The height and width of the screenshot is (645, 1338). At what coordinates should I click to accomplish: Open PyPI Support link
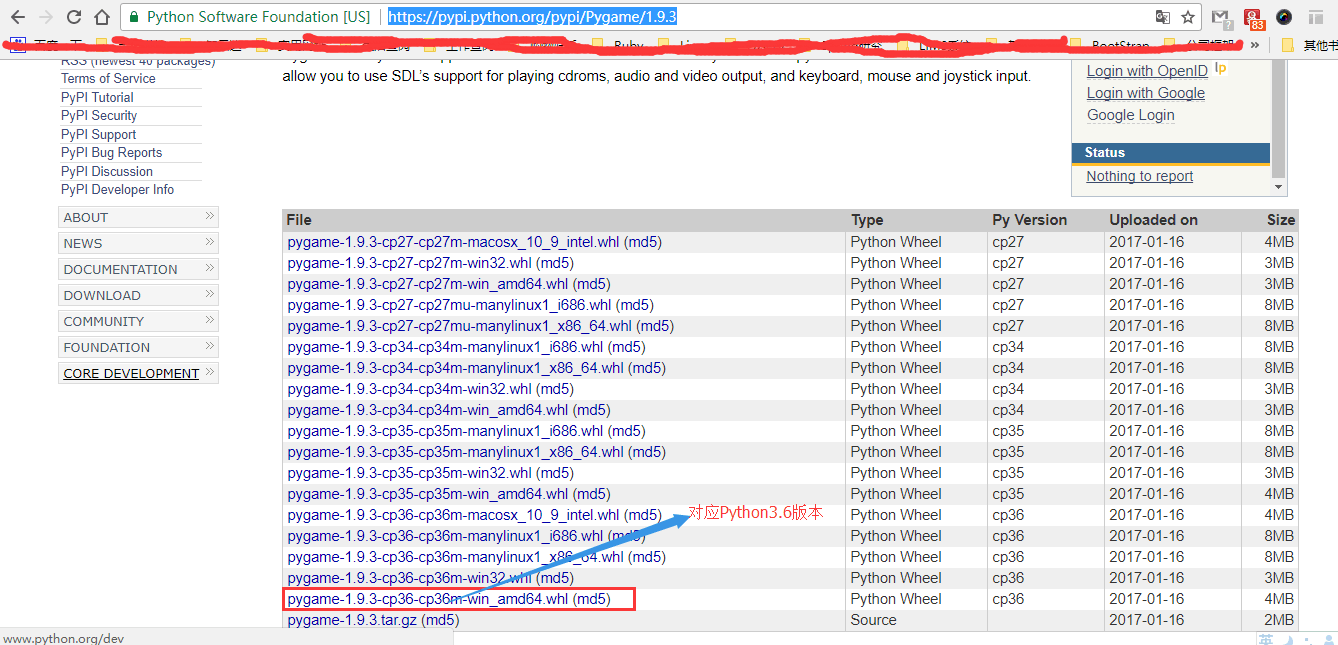click(98, 135)
